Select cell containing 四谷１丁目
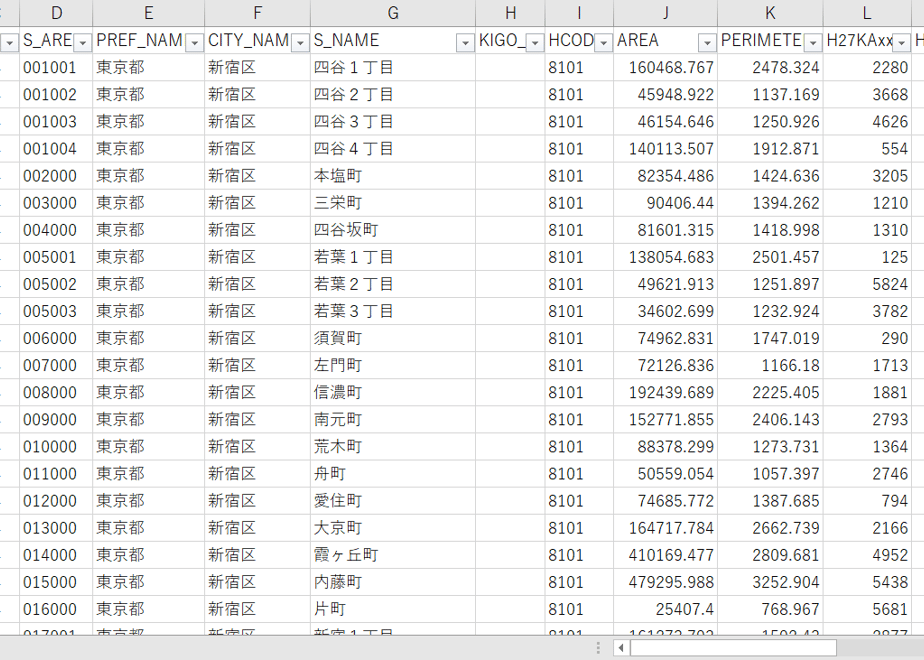924x660 pixels. [393, 67]
